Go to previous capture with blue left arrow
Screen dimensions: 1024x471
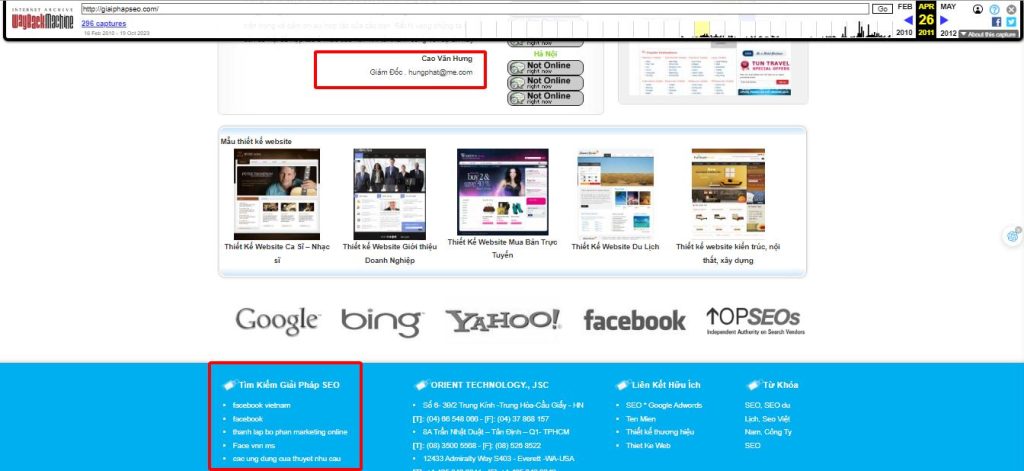coord(908,20)
